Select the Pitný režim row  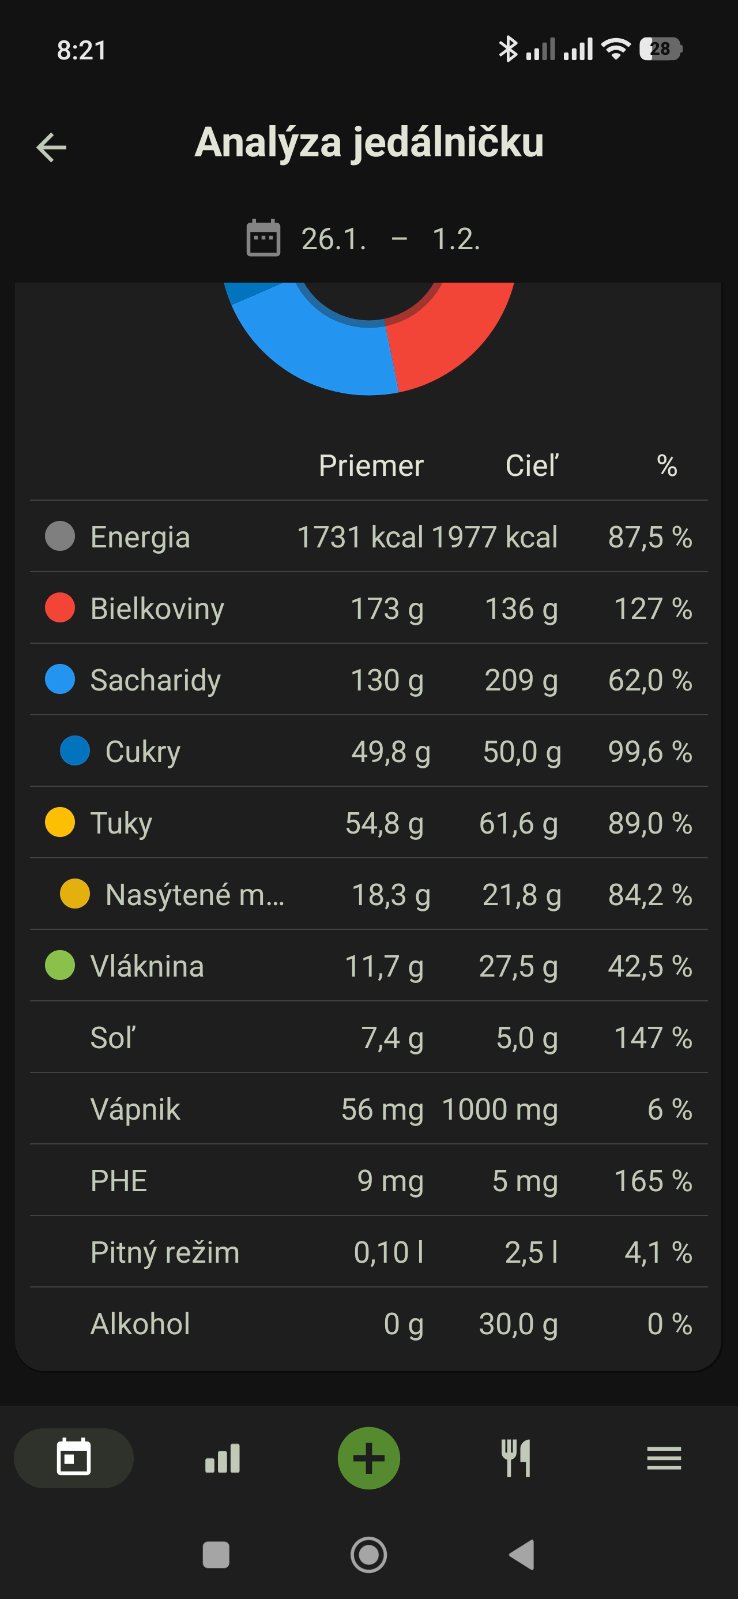(x=369, y=1252)
